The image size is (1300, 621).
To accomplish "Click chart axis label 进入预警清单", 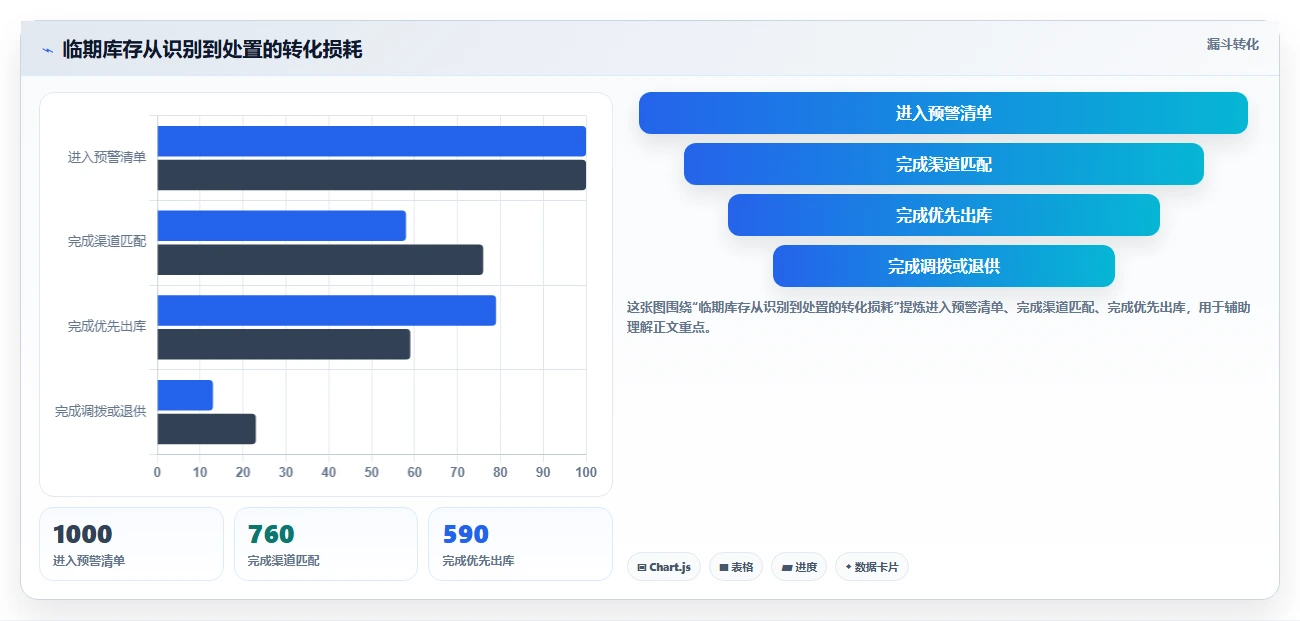I will (x=107, y=157).
